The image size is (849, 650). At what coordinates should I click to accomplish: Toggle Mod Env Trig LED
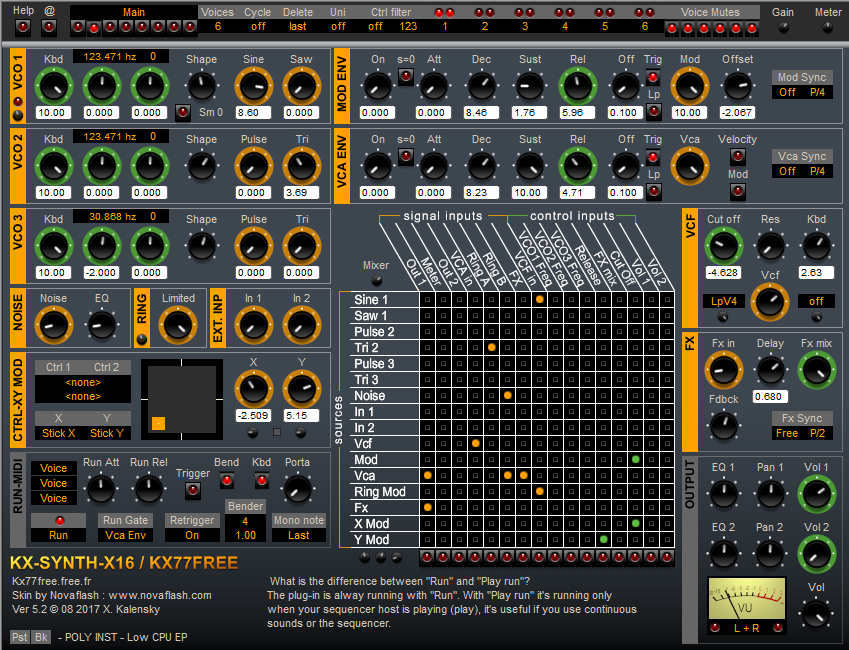tap(653, 77)
